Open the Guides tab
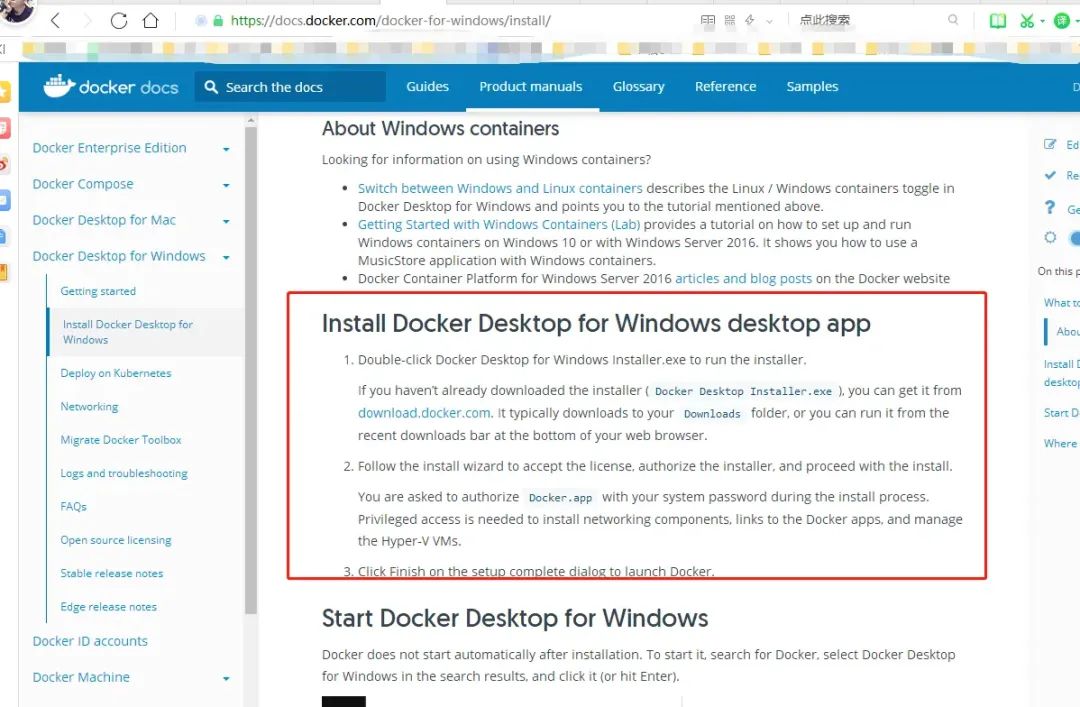Viewport: 1080px width, 707px height. pyautogui.click(x=427, y=86)
